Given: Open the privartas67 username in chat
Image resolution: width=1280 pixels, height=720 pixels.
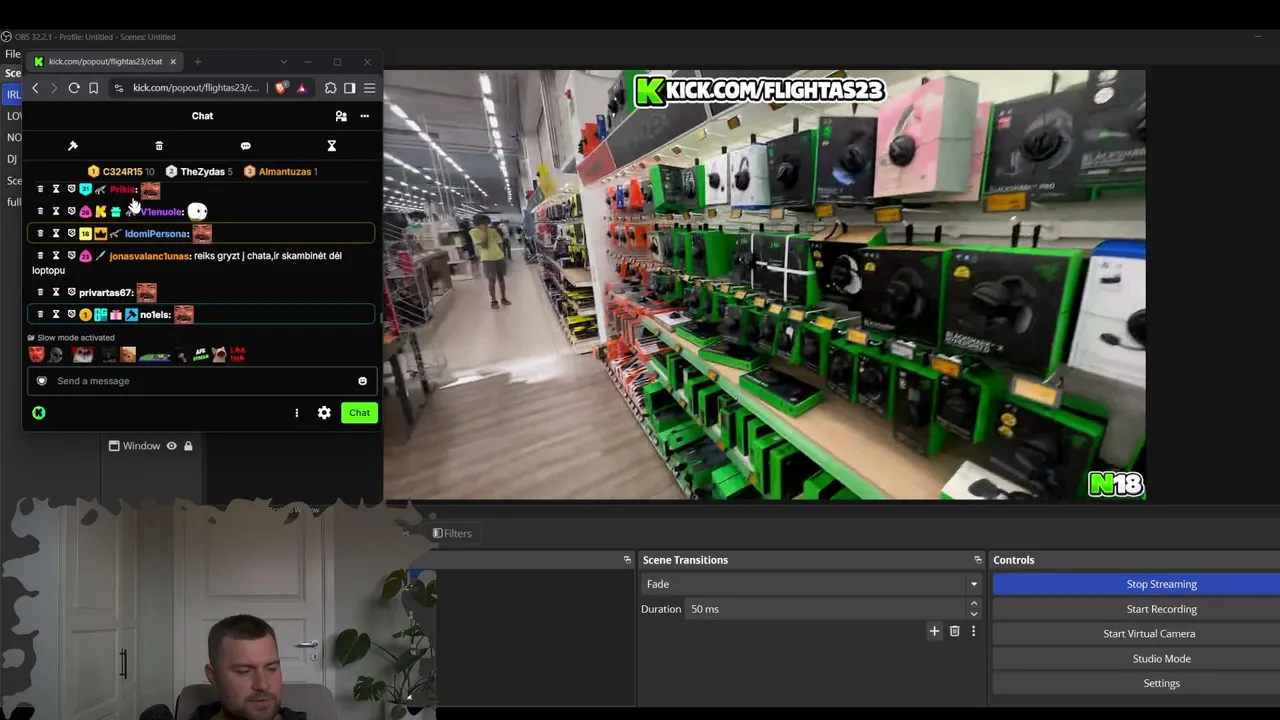Looking at the screenshot, I should [x=105, y=293].
